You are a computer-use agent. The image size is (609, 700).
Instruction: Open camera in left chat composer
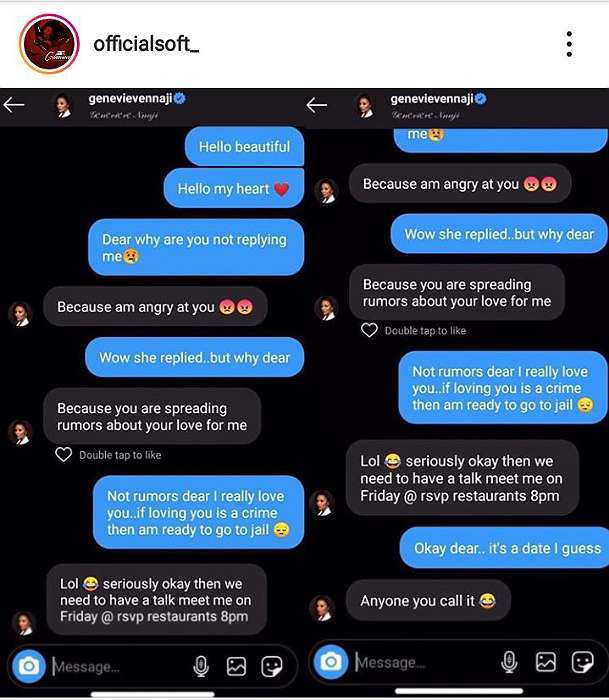coord(29,666)
